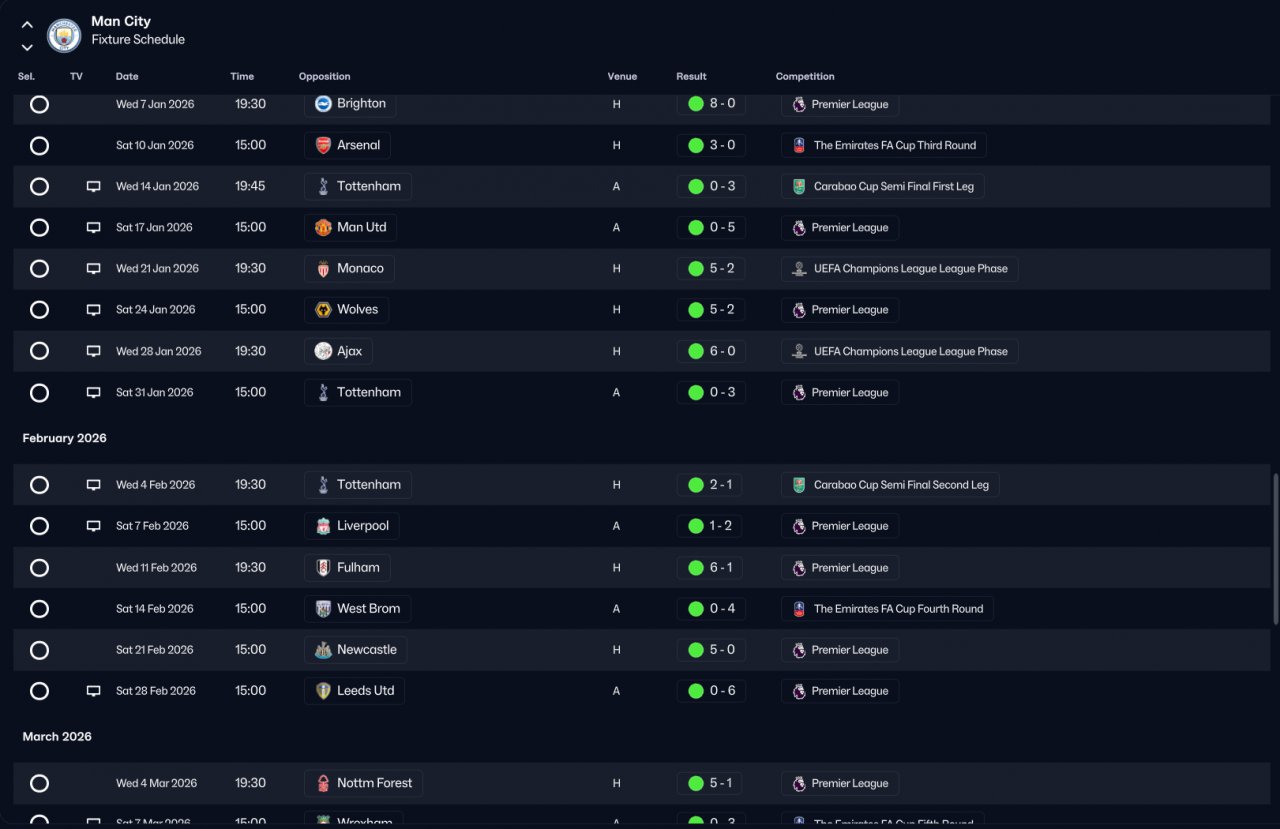Click the Liverpool crest icon
Screen dimensions: 1280x829
pyautogui.click(x=323, y=526)
